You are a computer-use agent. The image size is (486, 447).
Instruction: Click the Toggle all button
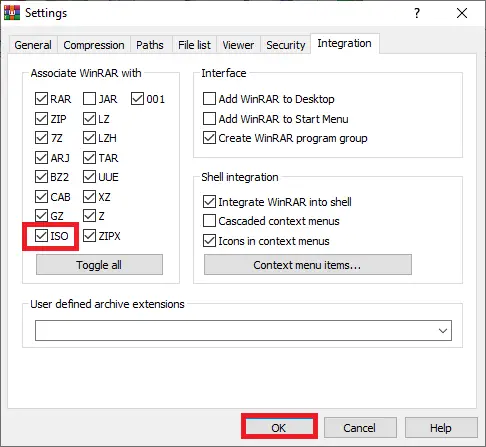pos(99,265)
